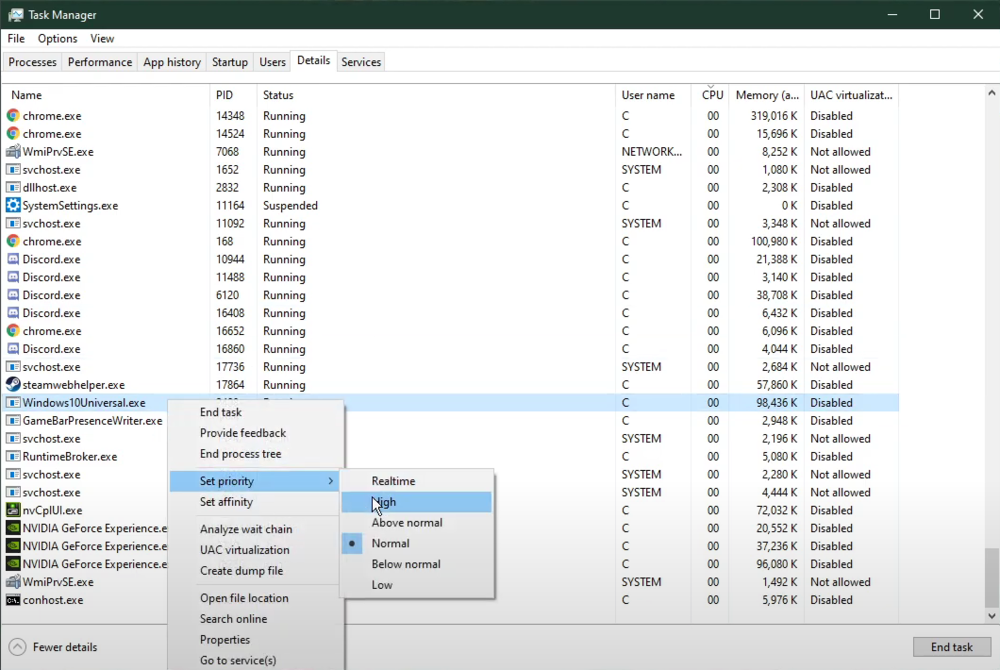Choose Go to service(s) for Windows10Universal.exe
This screenshot has height=670, width=1000.
point(235,660)
